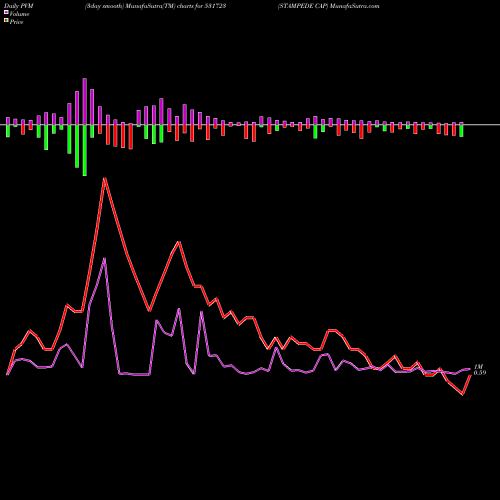Click the '1M' label at line end
Screen dimensions: 500x500
[x=478, y=367]
